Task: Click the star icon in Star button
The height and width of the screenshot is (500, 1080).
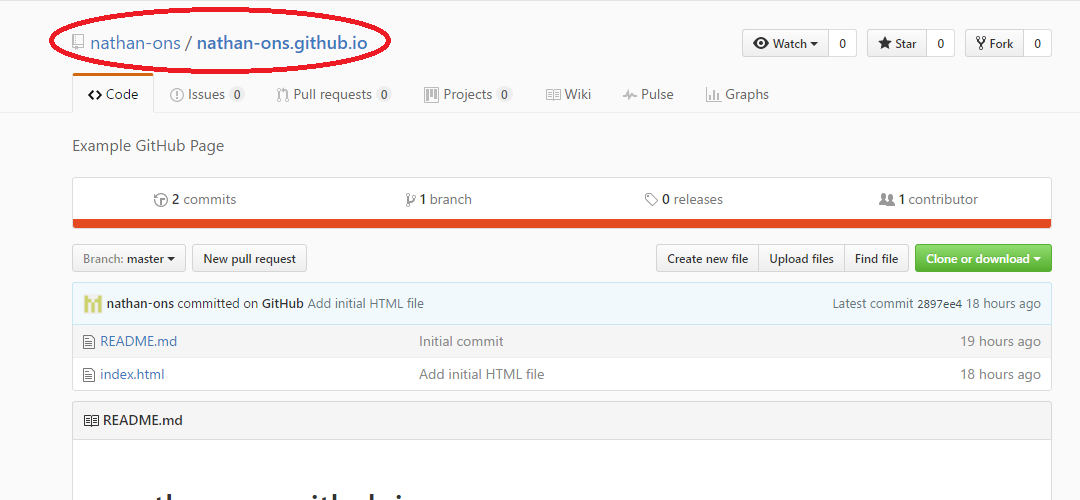Action: 885,43
